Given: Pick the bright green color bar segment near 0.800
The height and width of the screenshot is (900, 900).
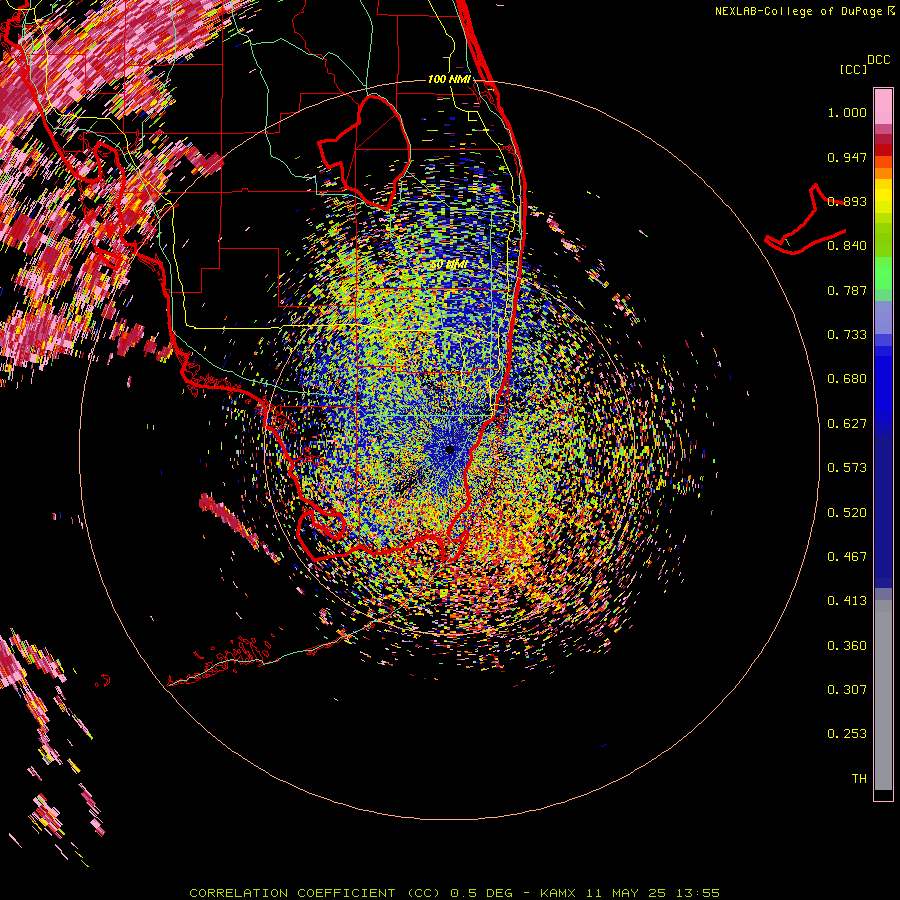Looking at the screenshot, I should click(x=883, y=273).
